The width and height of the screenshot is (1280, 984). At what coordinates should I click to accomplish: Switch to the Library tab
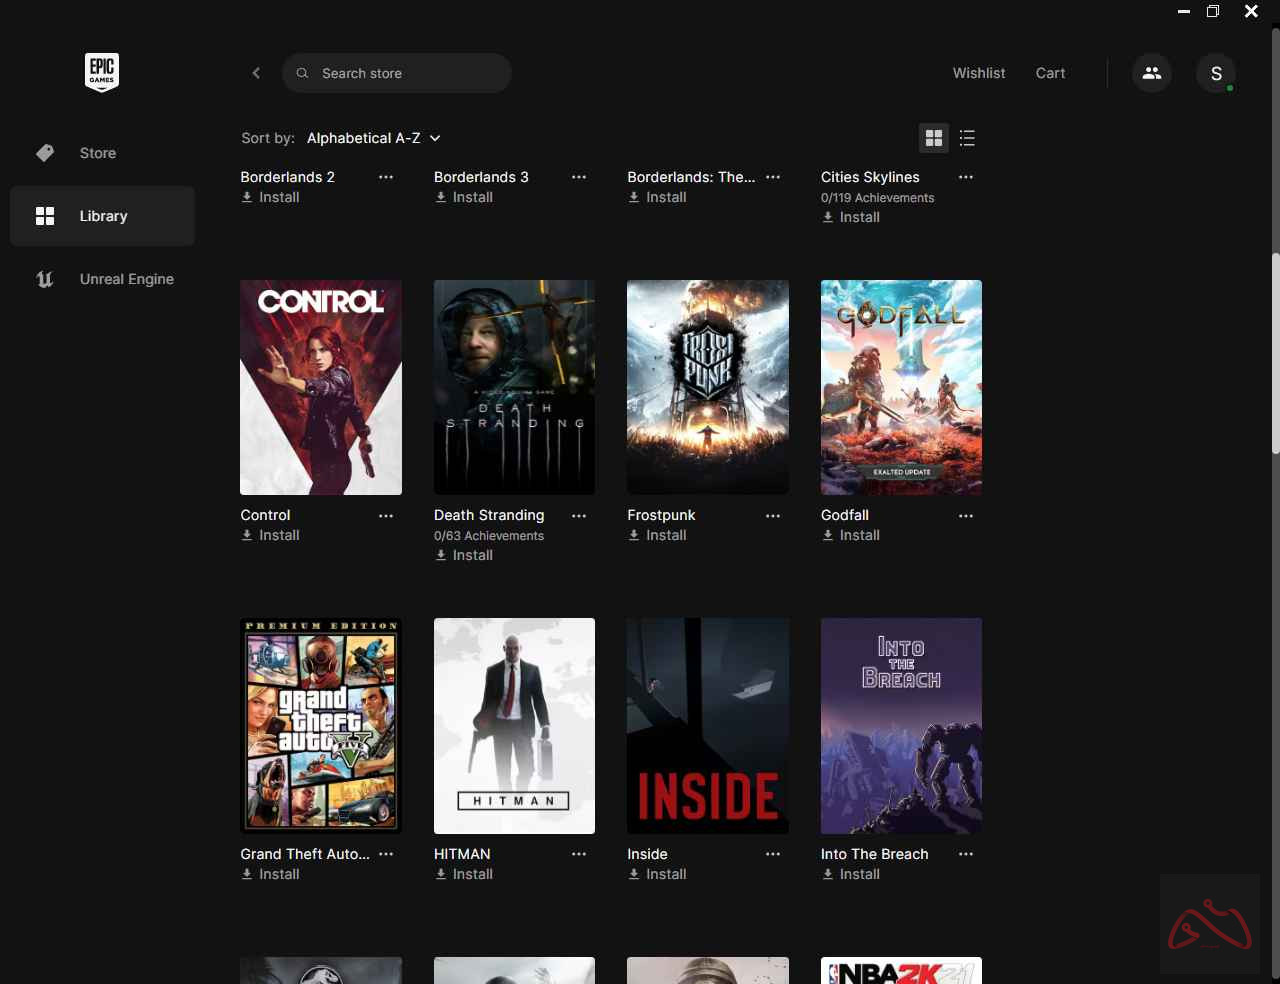pos(102,215)
